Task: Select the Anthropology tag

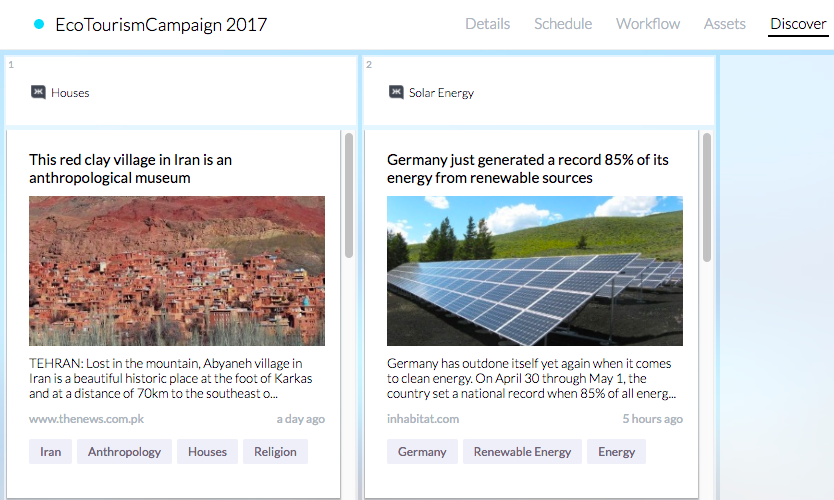Action: 124,451
